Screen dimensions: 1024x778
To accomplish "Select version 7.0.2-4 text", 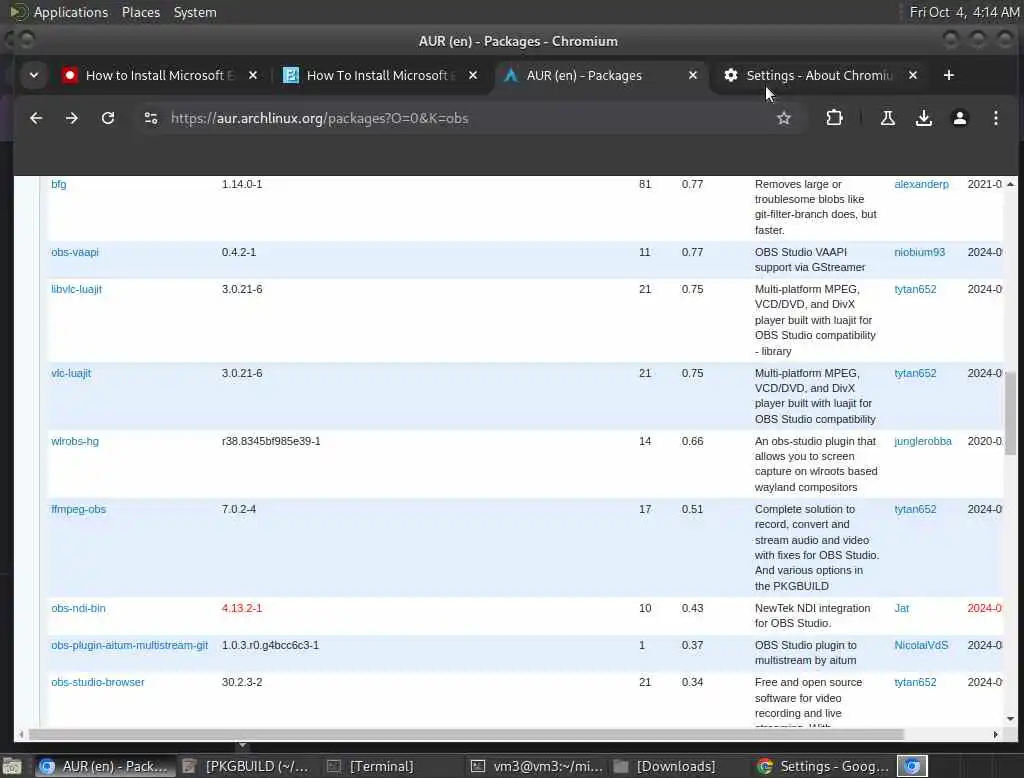I will point(239,509).
